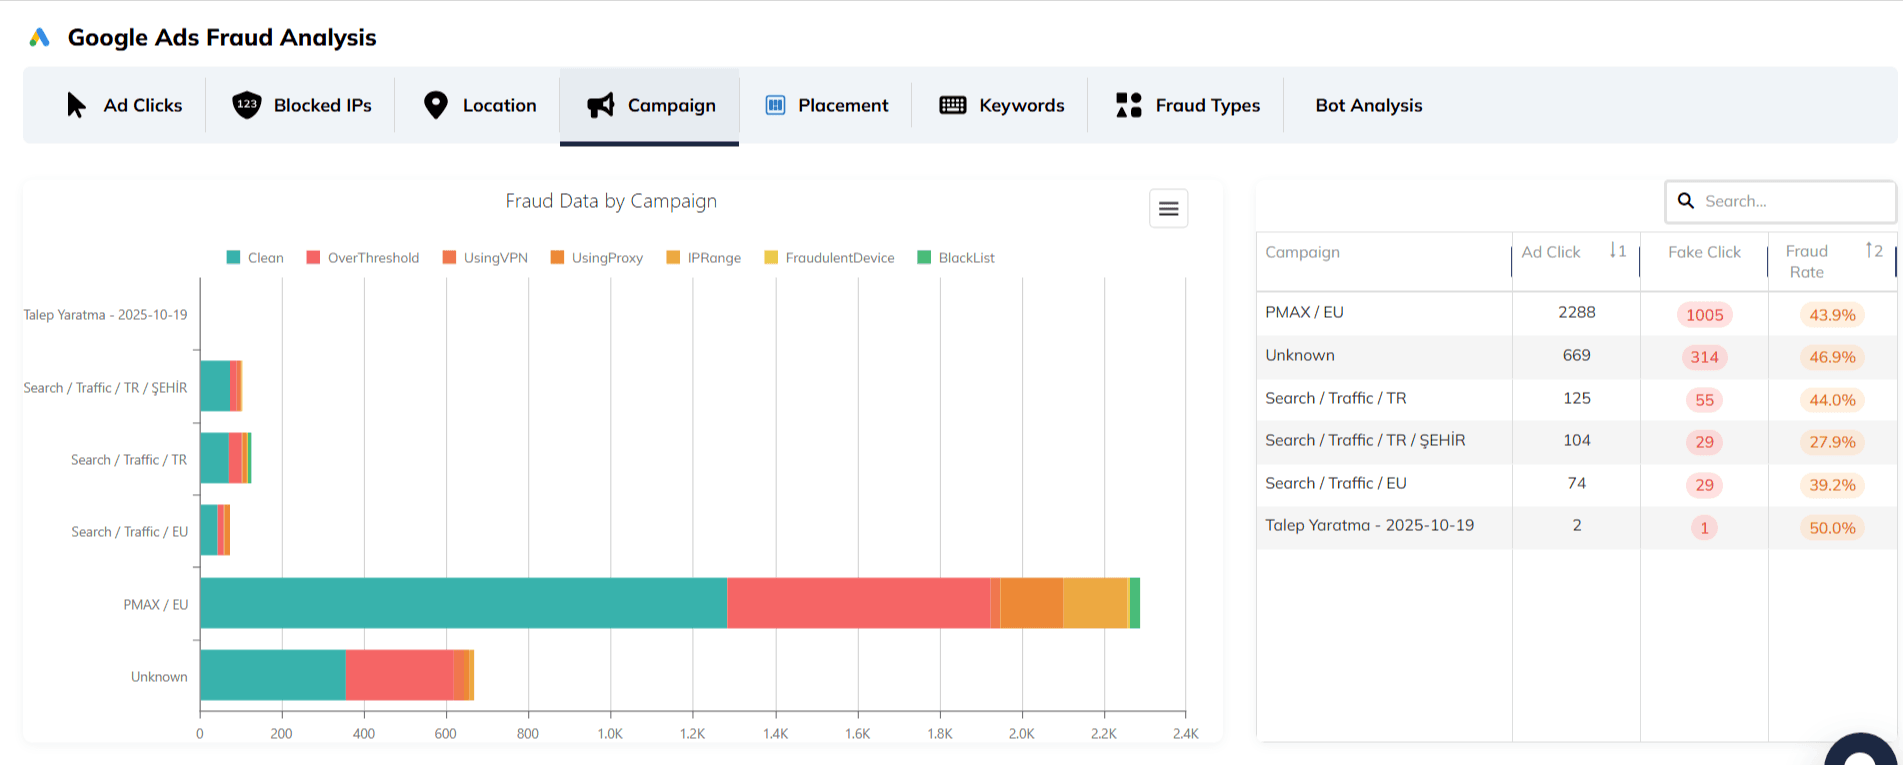Screen dimensions: 1903x765
Task: Click the Blocked IPs shield icon
Action: pyautogui.click(x=246, y=105)
